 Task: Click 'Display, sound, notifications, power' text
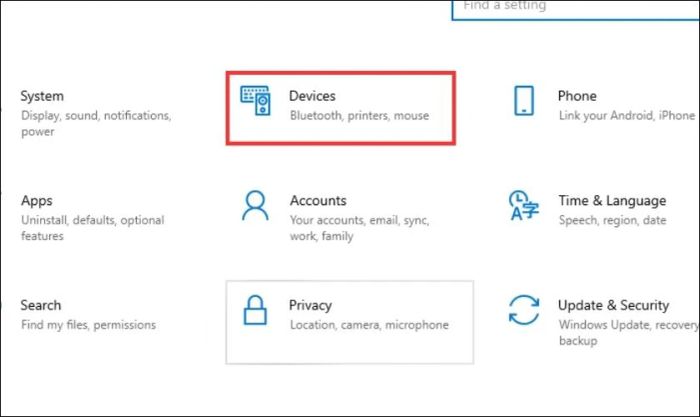point(96,124)
